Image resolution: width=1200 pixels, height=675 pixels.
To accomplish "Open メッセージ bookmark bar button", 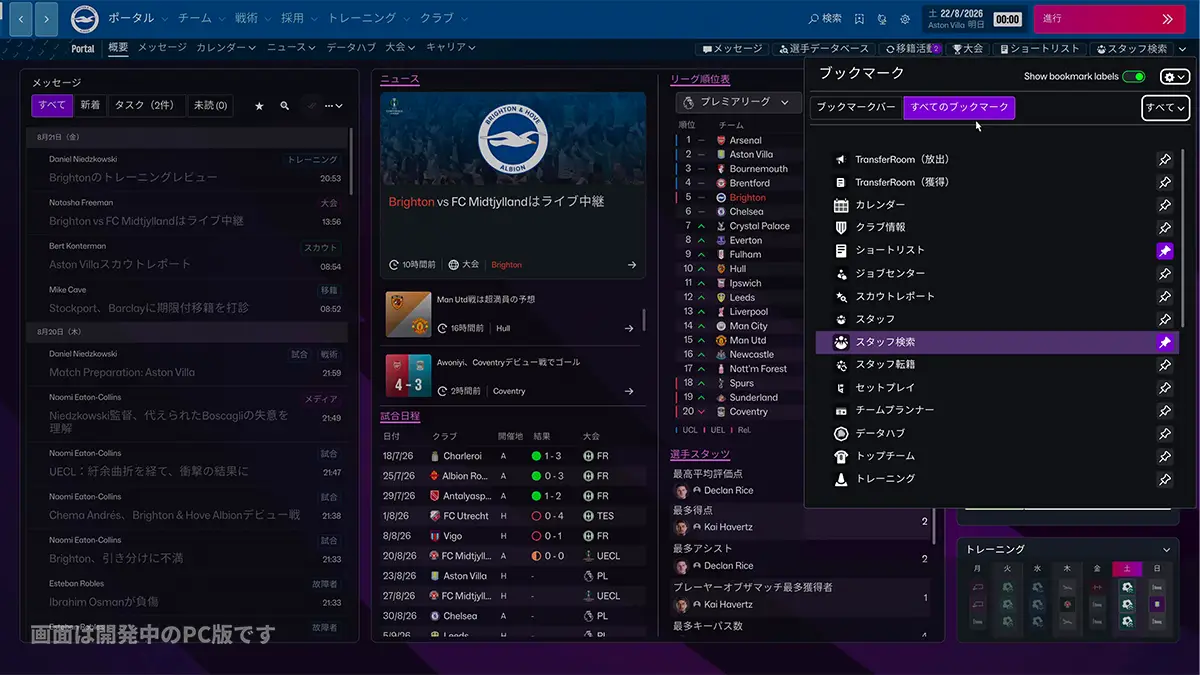I will click(732, 48).
